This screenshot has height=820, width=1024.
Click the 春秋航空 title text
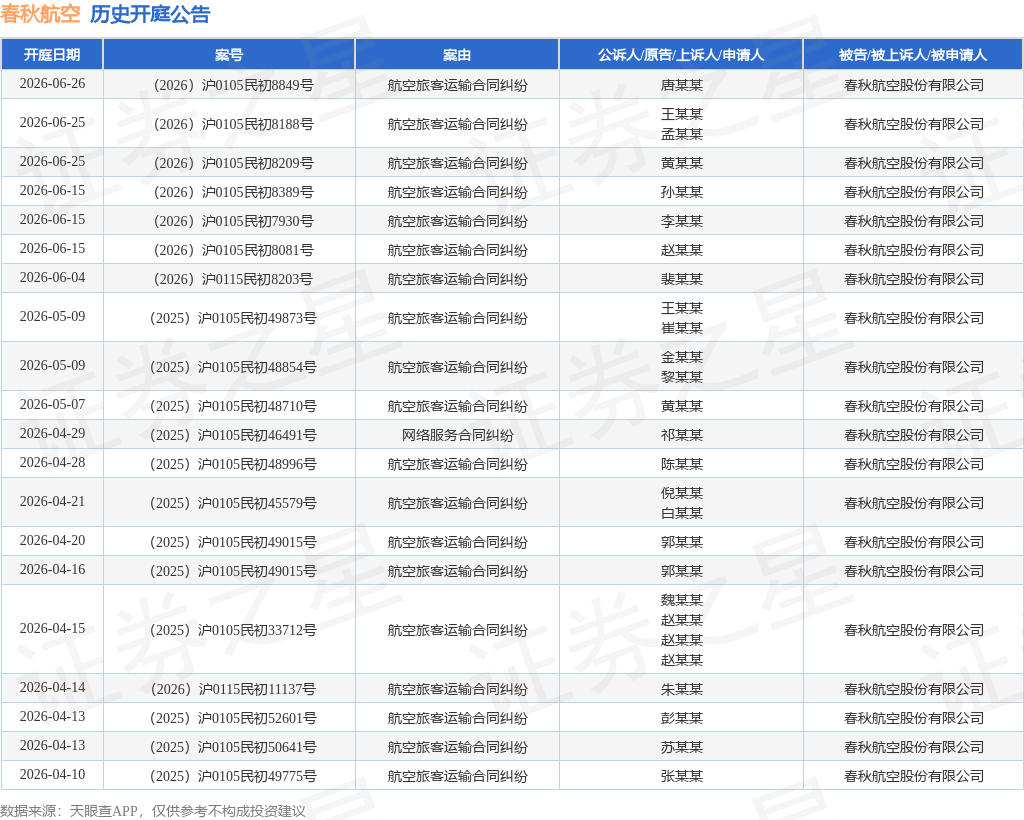tap(40, 14)
